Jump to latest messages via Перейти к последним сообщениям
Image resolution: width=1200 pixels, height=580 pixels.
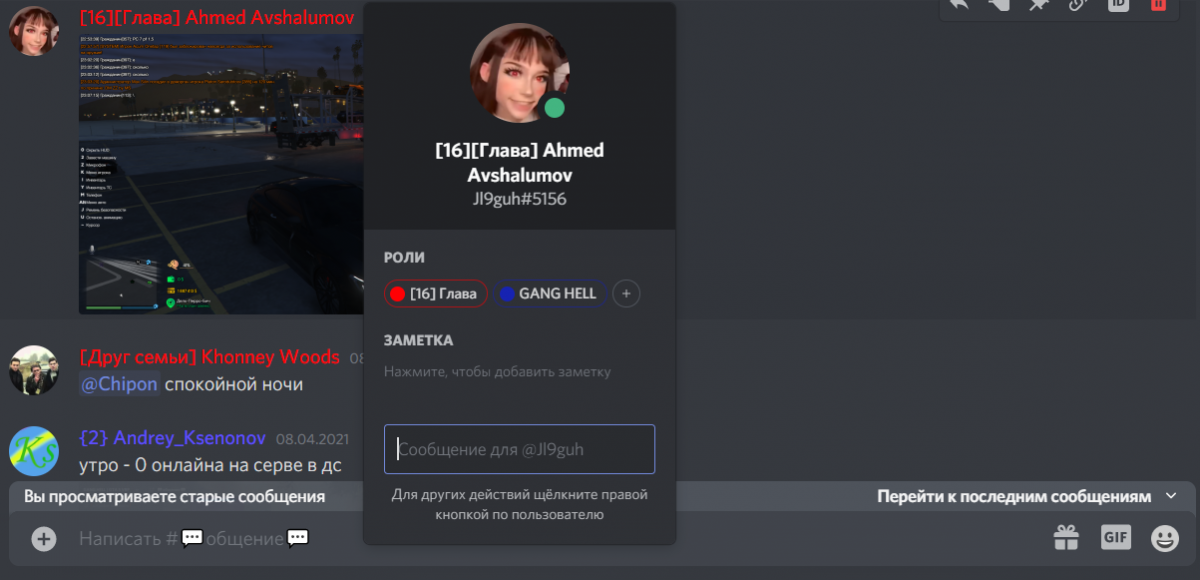coord(1014,497)
